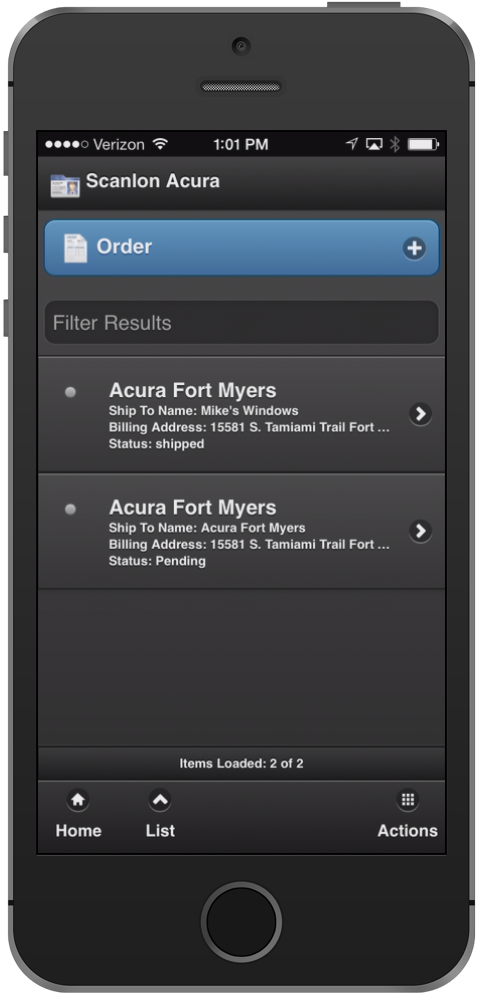Viewport: 478px width, 994px height.
Task: Tap the plus icon on Order bar
Action: (415, 248)
